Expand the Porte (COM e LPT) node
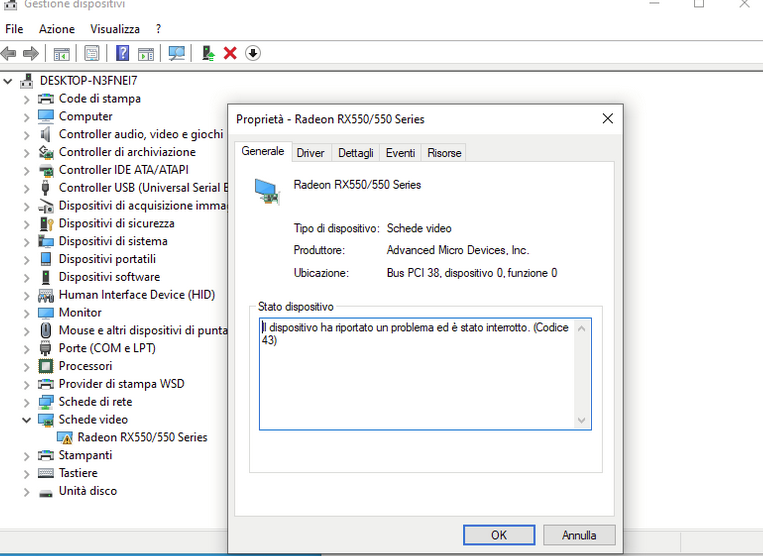The width and height of the screenshot is (763, 556). point(26,349)
